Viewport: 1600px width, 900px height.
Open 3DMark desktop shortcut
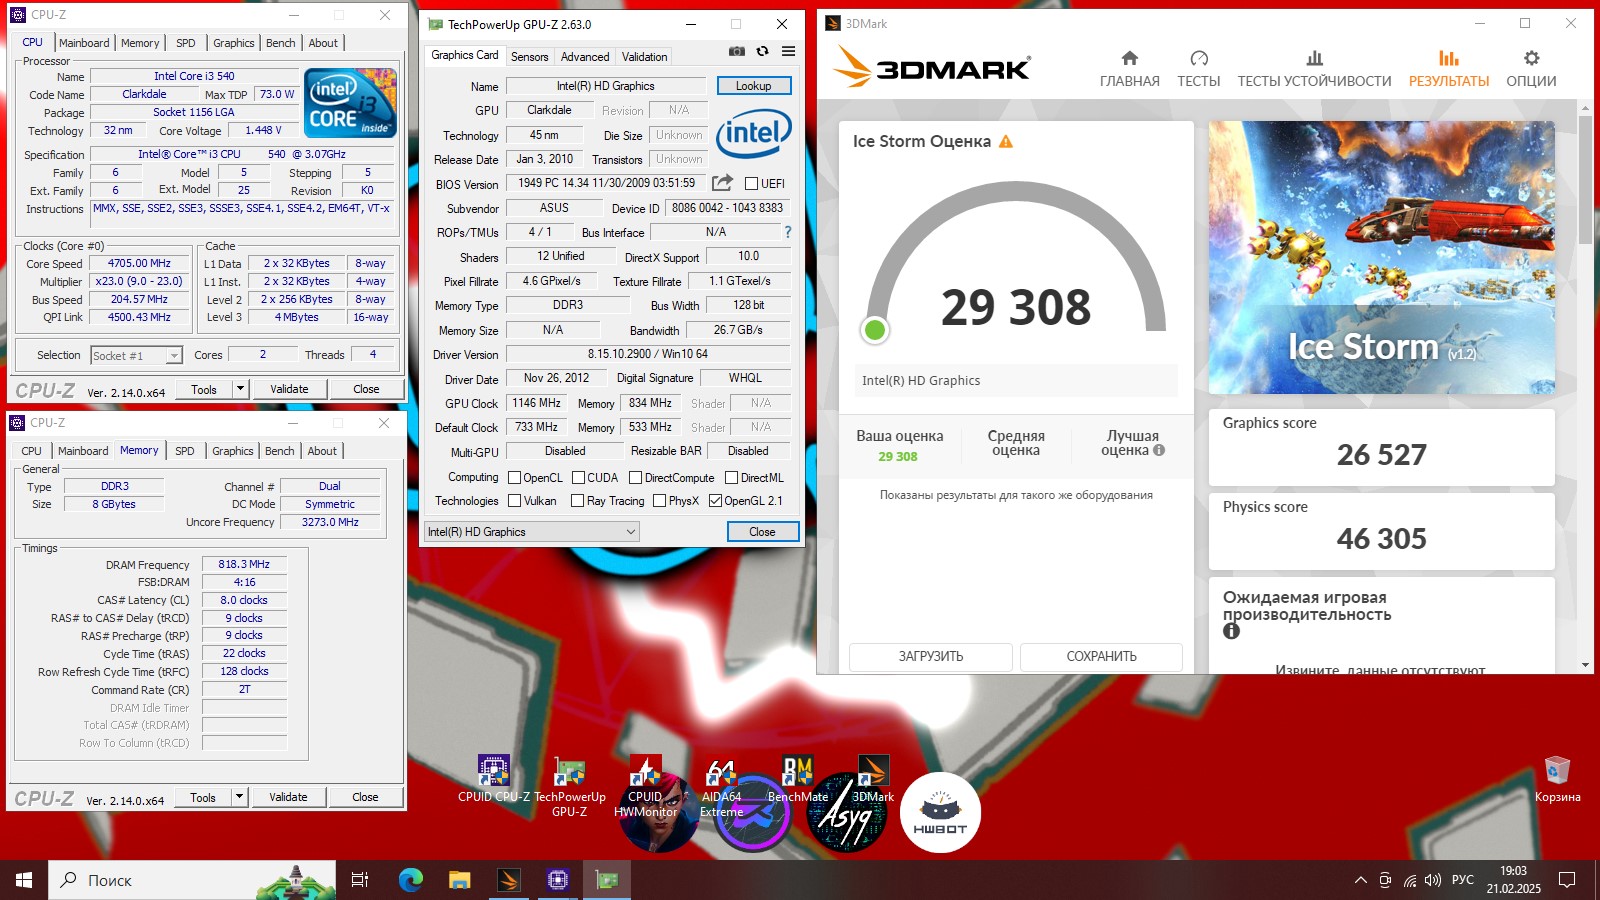pyautogui.click(x=873, y=779)
